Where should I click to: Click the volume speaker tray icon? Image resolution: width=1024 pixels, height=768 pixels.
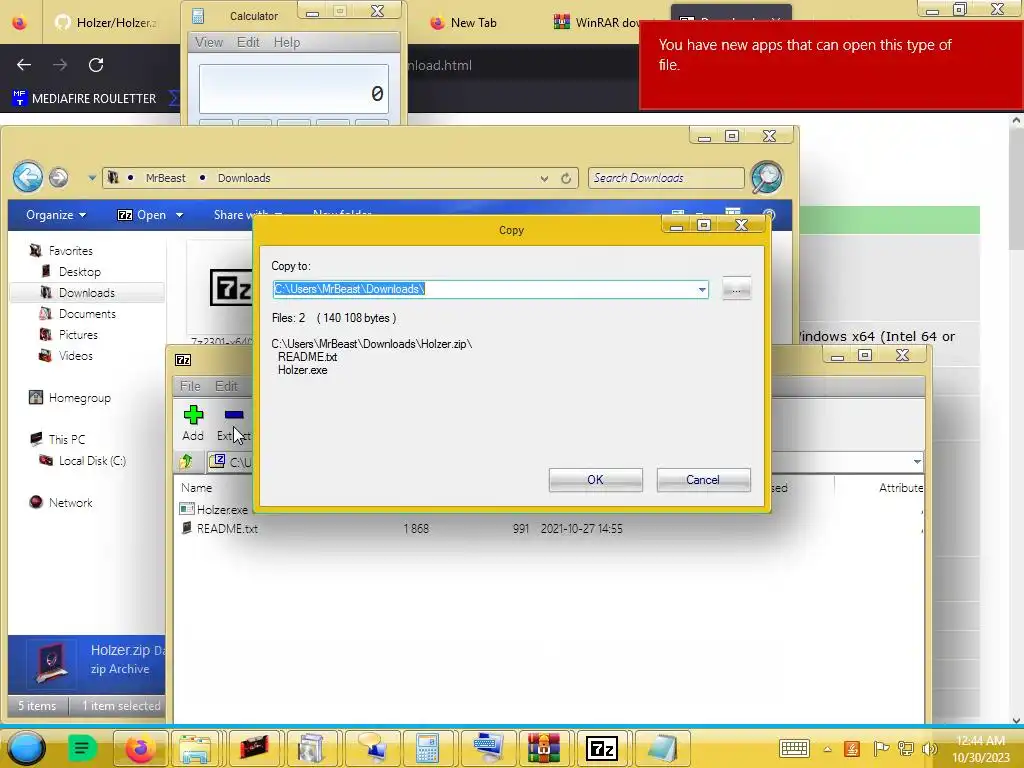929,748
